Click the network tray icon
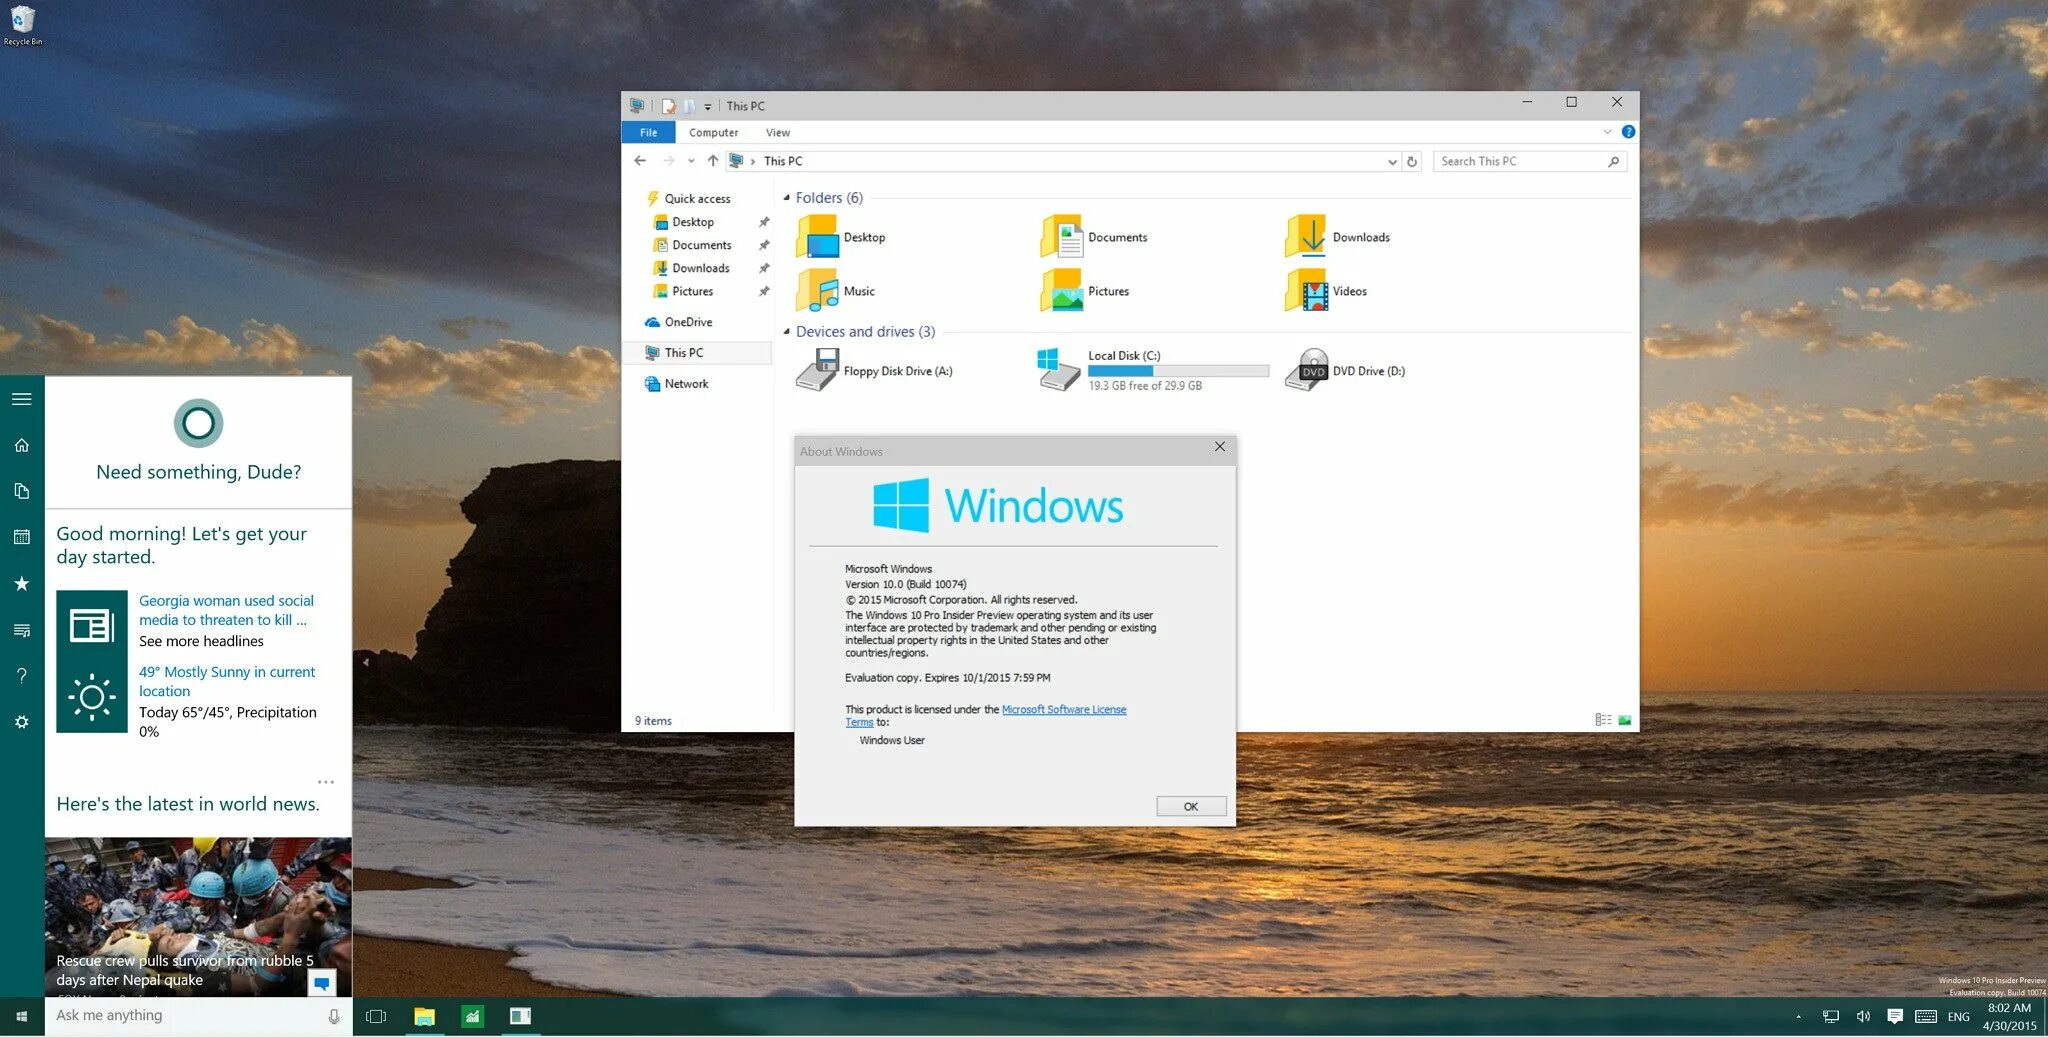2048x1037 pixels. 1831,1016
